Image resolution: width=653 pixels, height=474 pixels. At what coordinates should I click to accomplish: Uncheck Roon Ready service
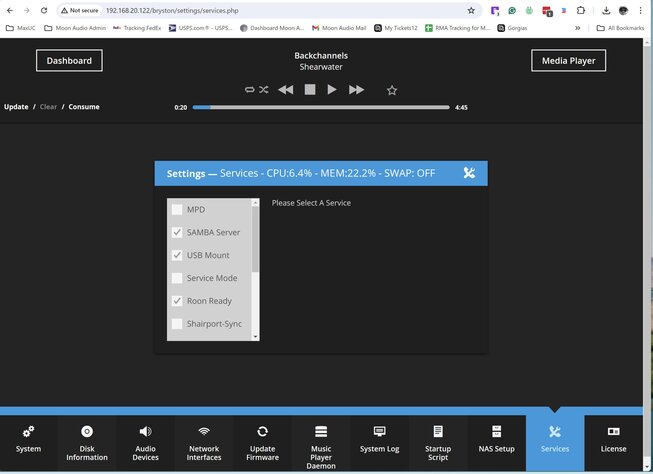click(x=177, y=301)
